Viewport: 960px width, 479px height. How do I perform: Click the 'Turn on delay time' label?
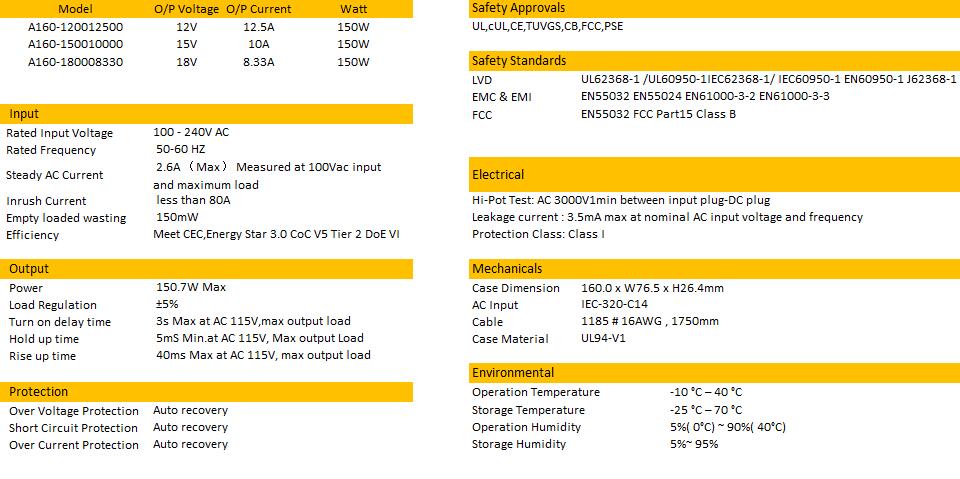(60, 322)
